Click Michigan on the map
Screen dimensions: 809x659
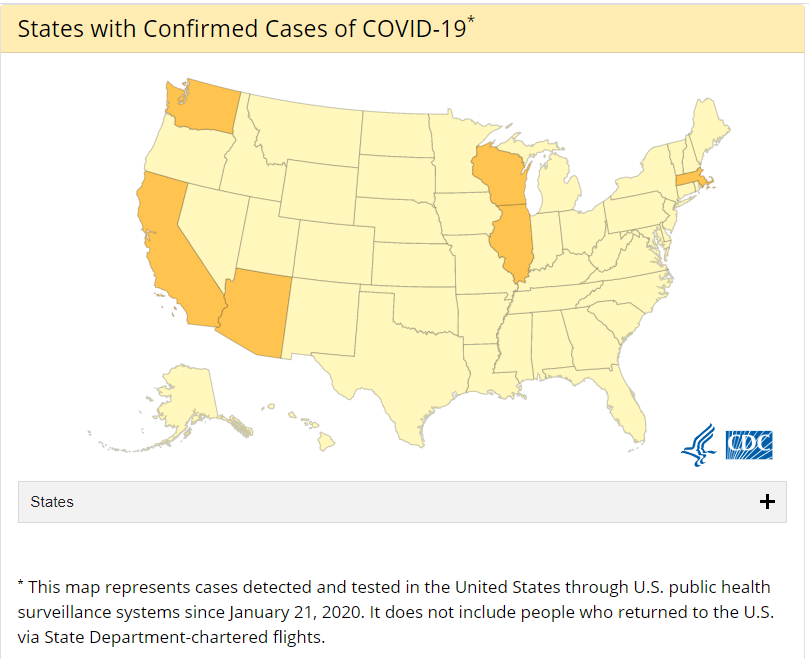tap(560, 186)
